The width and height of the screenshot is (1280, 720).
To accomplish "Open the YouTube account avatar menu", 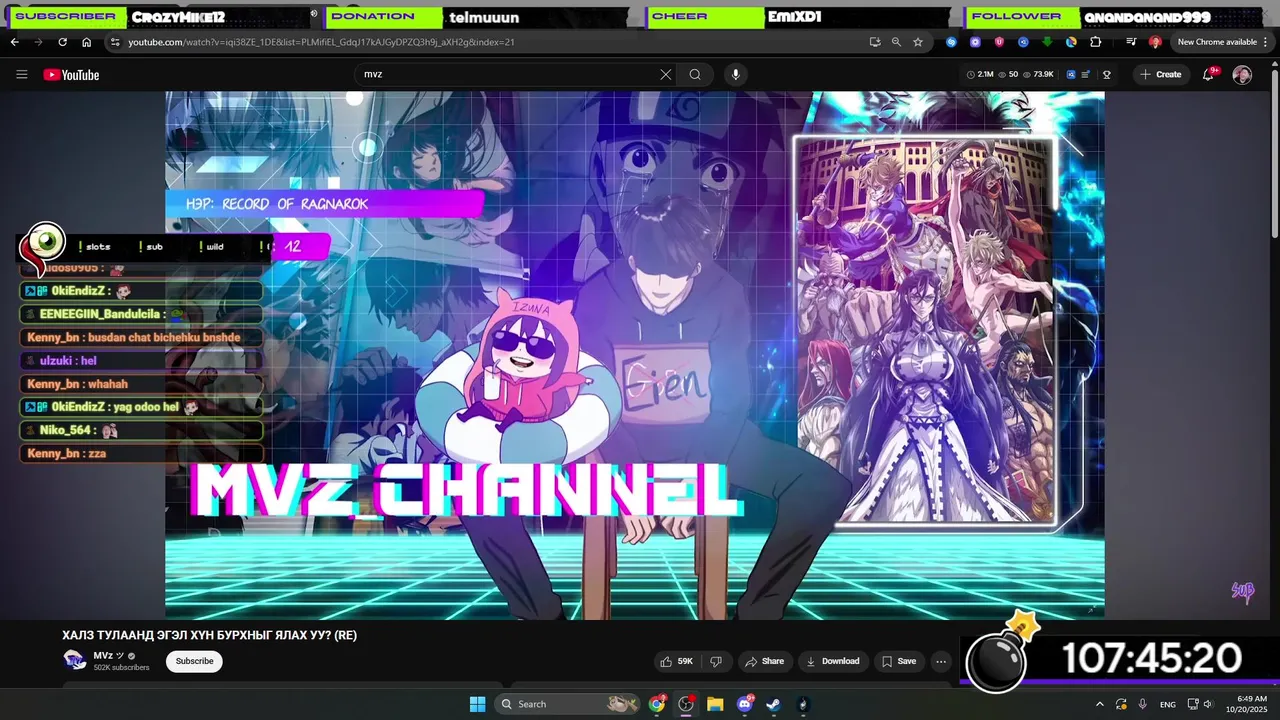I will (x=1242, y=74).
